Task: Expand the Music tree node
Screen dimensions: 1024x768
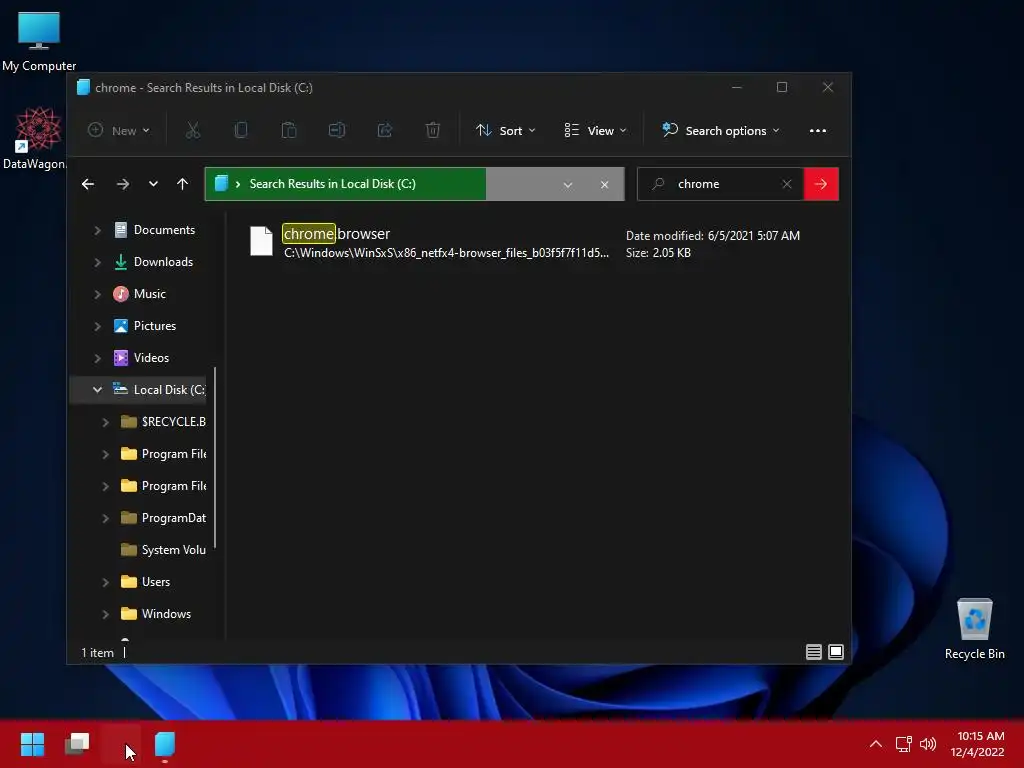Action: pyautogui.click(x=97, y=294)
